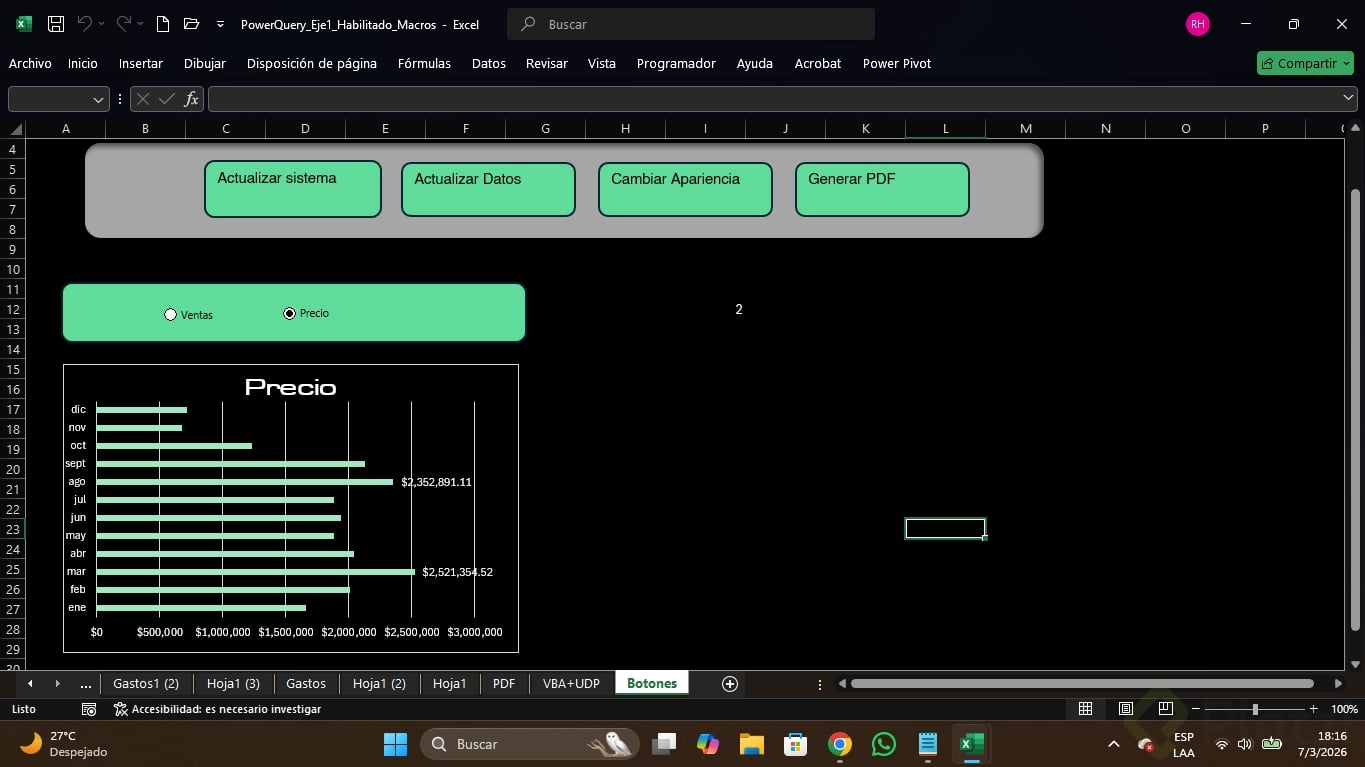Open WhatsApp from the taskbar

[x=884, y=744]
